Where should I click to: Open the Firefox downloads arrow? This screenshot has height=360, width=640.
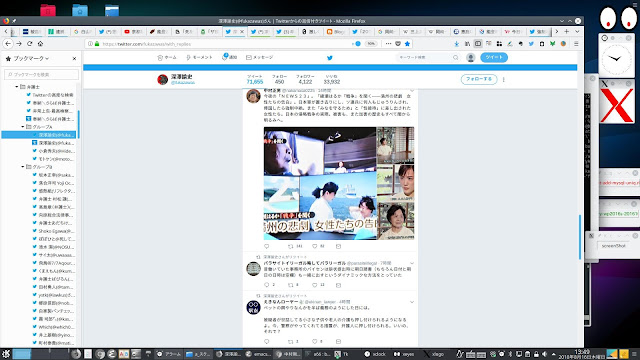tap(457, 44)
